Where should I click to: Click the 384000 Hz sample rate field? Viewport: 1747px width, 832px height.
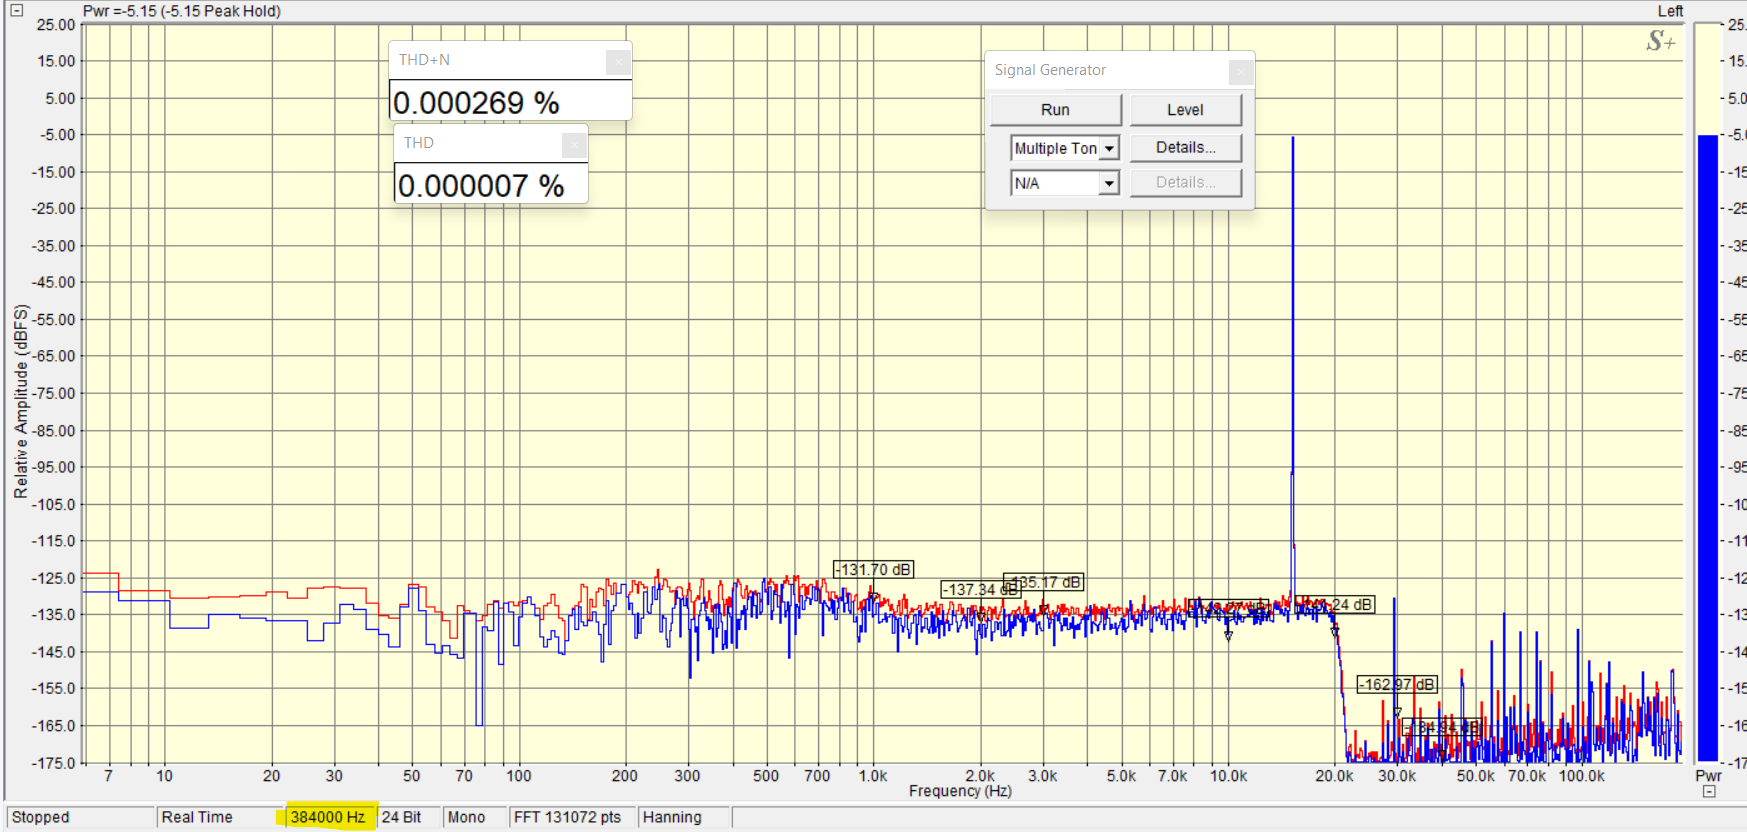coord(327,817)
